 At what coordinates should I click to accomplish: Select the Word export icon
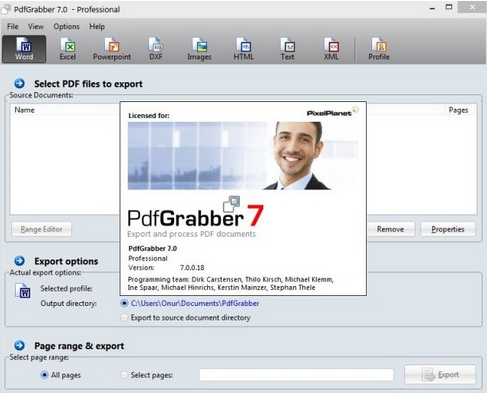click(24, 49)
